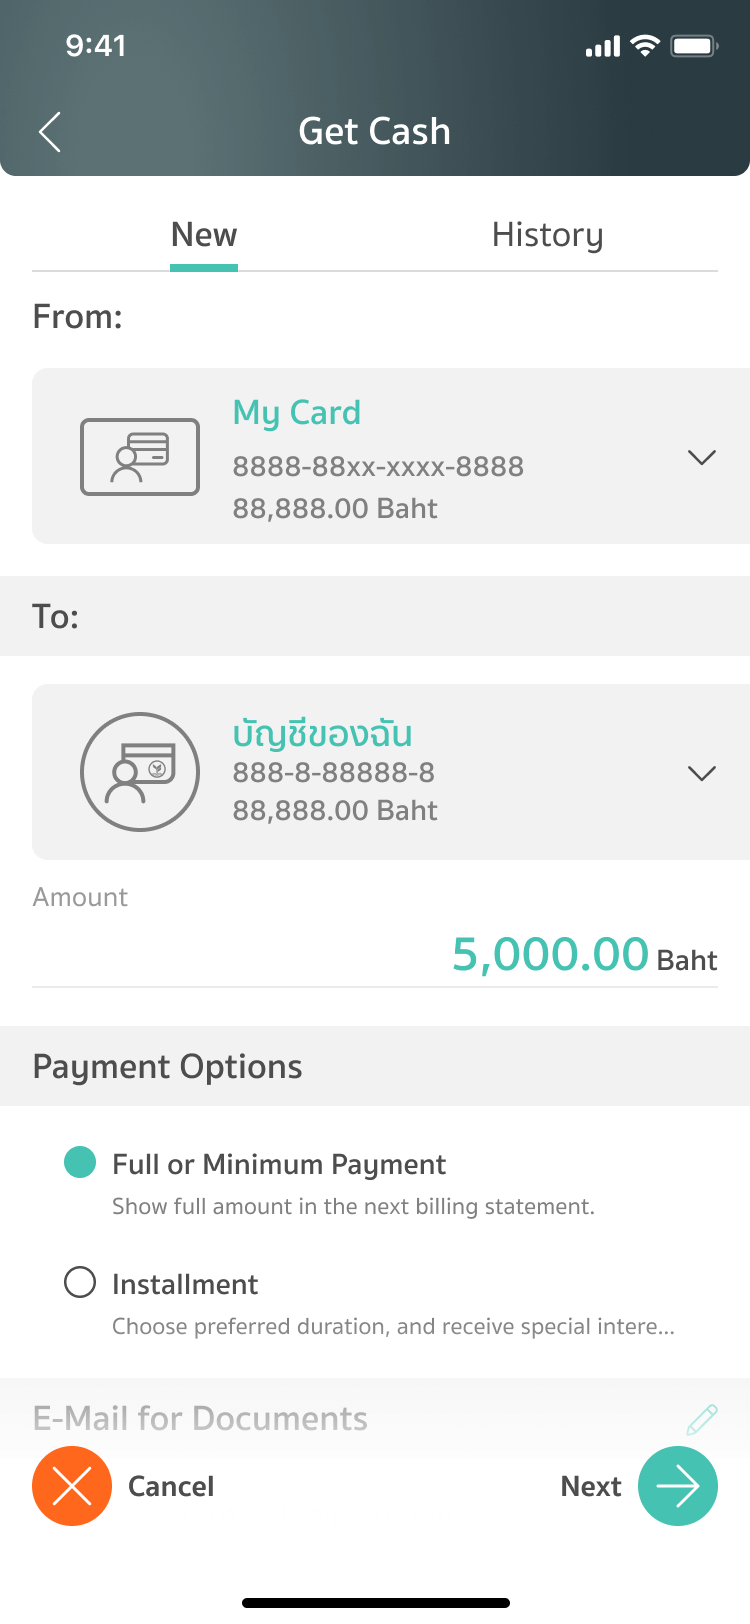The height and width of the screenshot is (1624, 750).
Task: Tap the battery icon in status bar
Action: tap(694, 46)
